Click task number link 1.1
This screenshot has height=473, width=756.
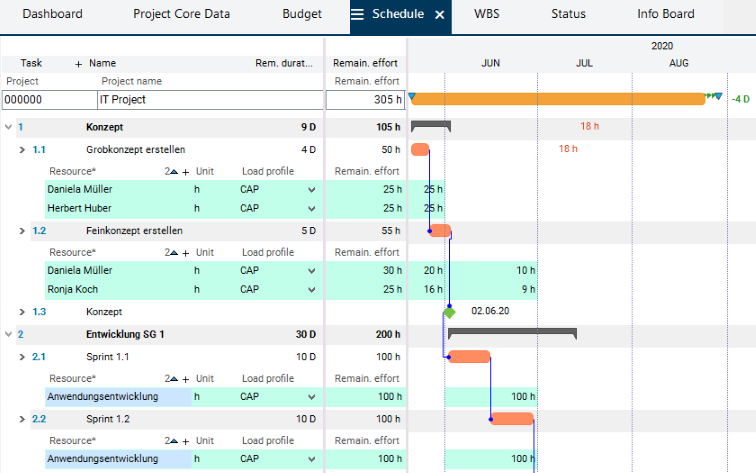coord(39,149)
